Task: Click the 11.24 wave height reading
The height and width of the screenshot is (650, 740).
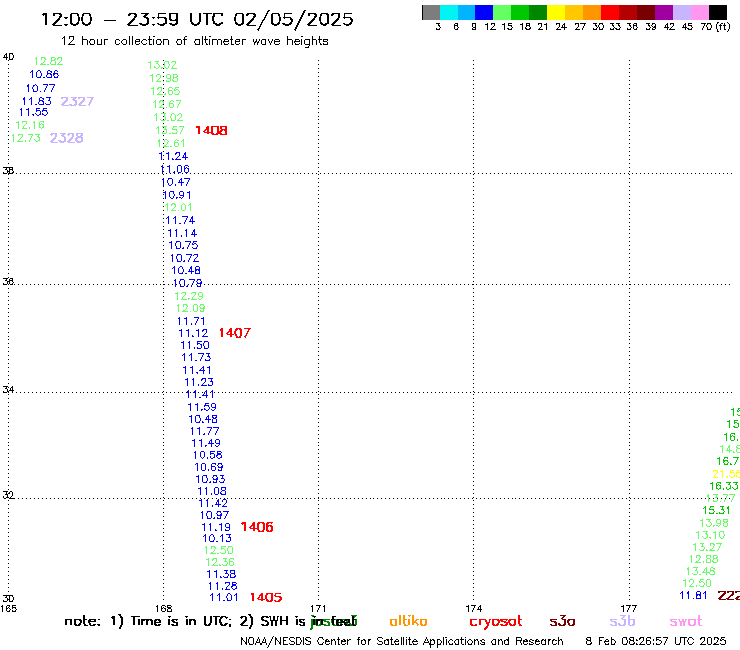Action: [173, 156]
